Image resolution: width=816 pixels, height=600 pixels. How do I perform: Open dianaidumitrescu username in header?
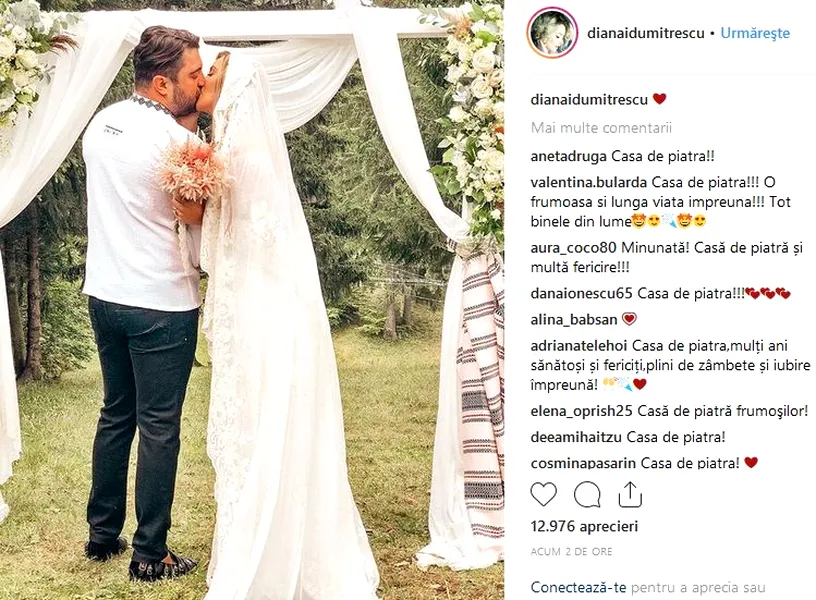click(x=645, y=33)
